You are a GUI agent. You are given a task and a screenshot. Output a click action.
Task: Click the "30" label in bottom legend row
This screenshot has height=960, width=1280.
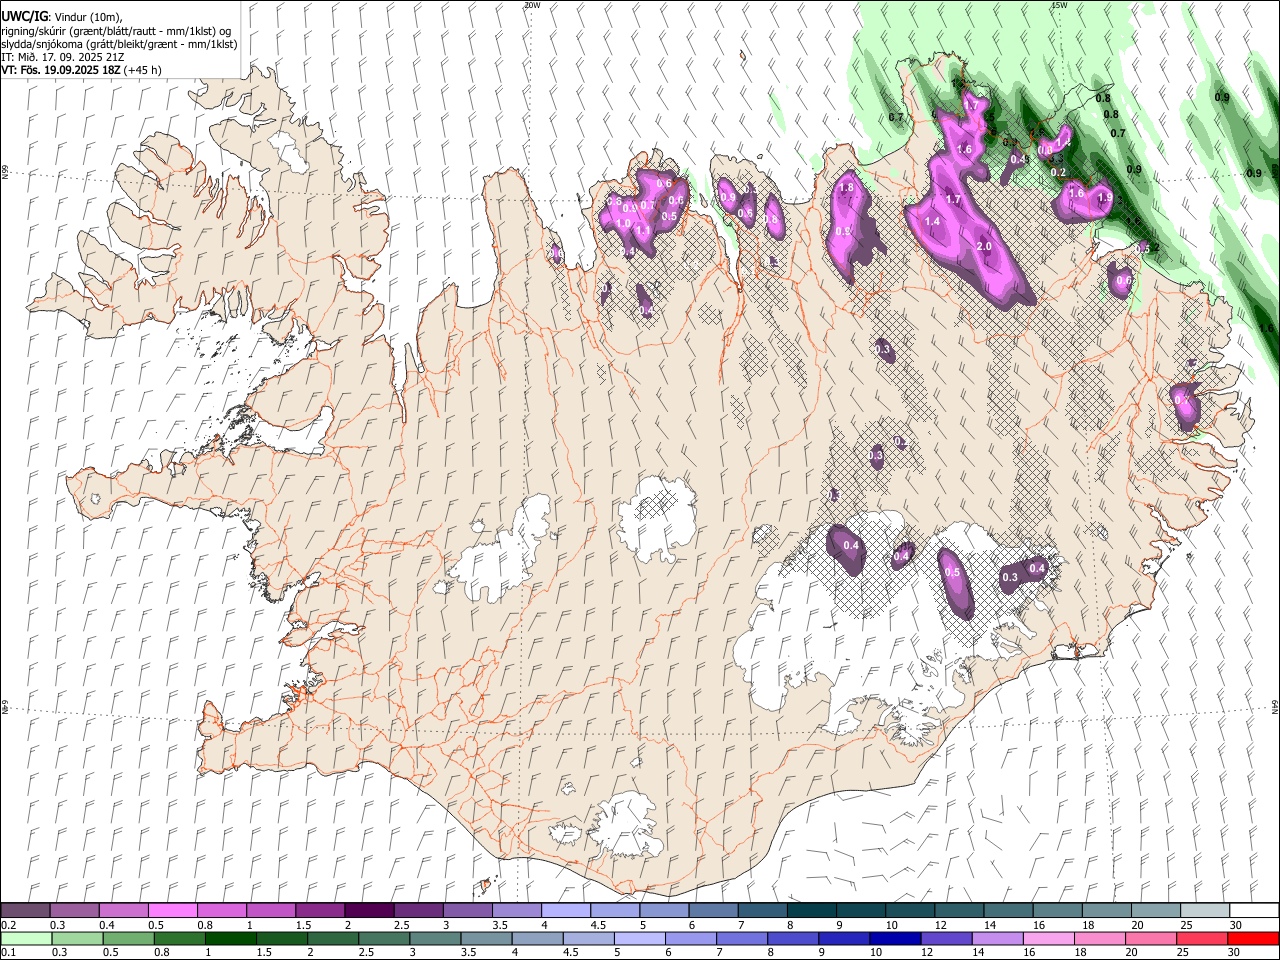1236,953
